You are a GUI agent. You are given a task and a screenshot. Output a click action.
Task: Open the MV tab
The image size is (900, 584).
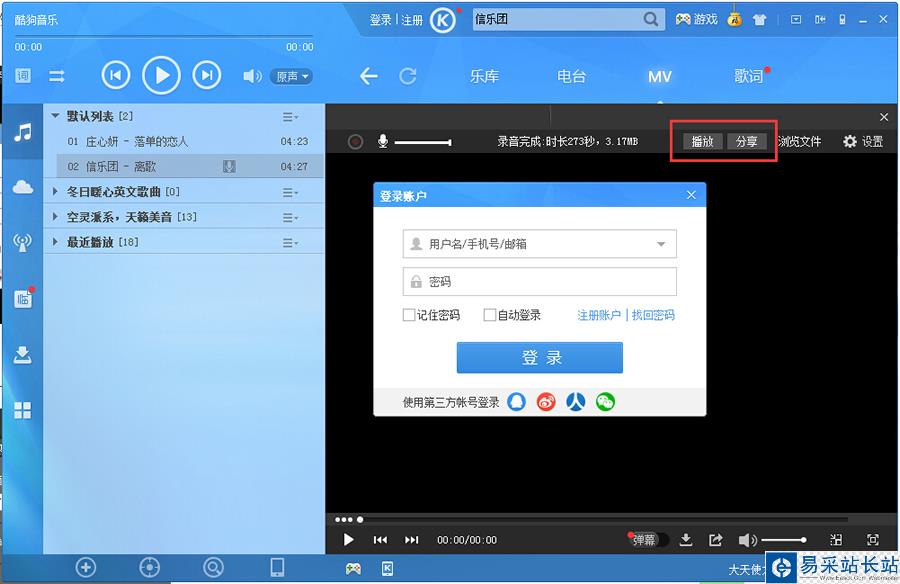point(660,76)
